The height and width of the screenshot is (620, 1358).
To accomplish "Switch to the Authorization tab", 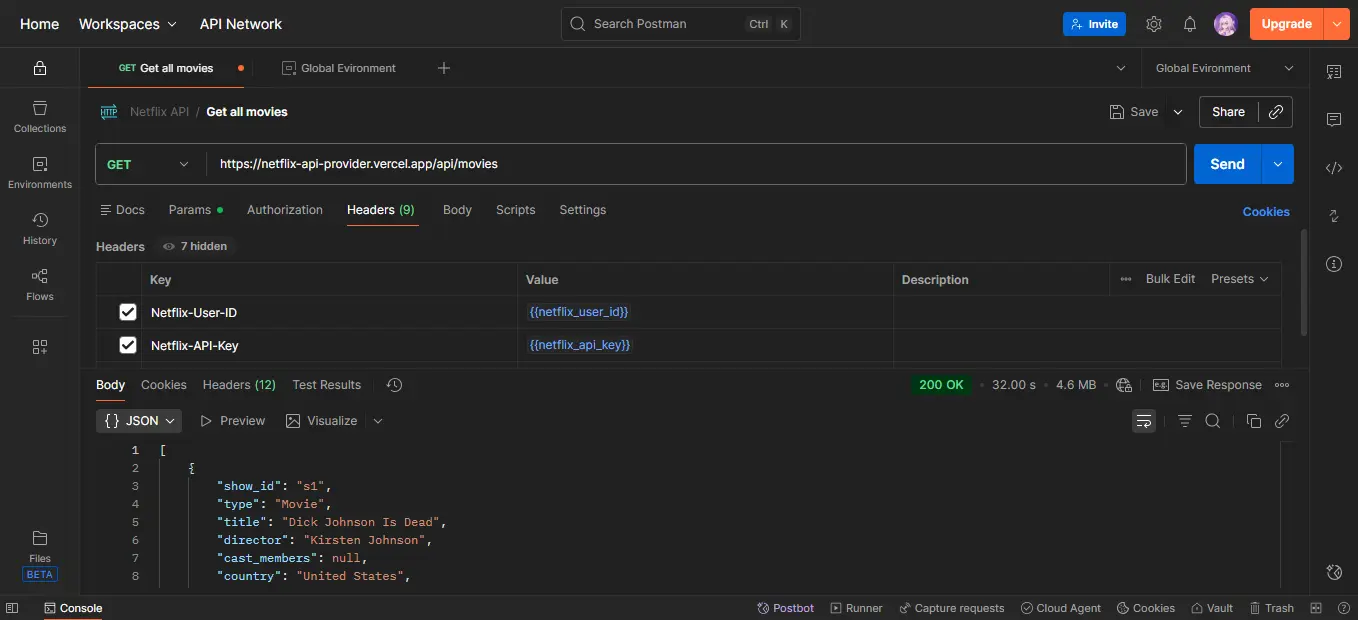I will [x=284, y=210].
